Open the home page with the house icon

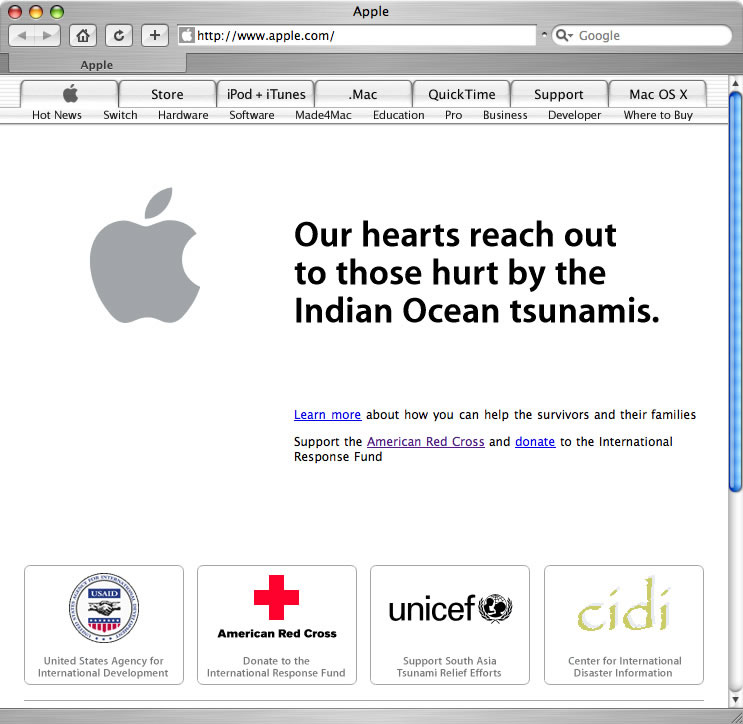[83, 36]
